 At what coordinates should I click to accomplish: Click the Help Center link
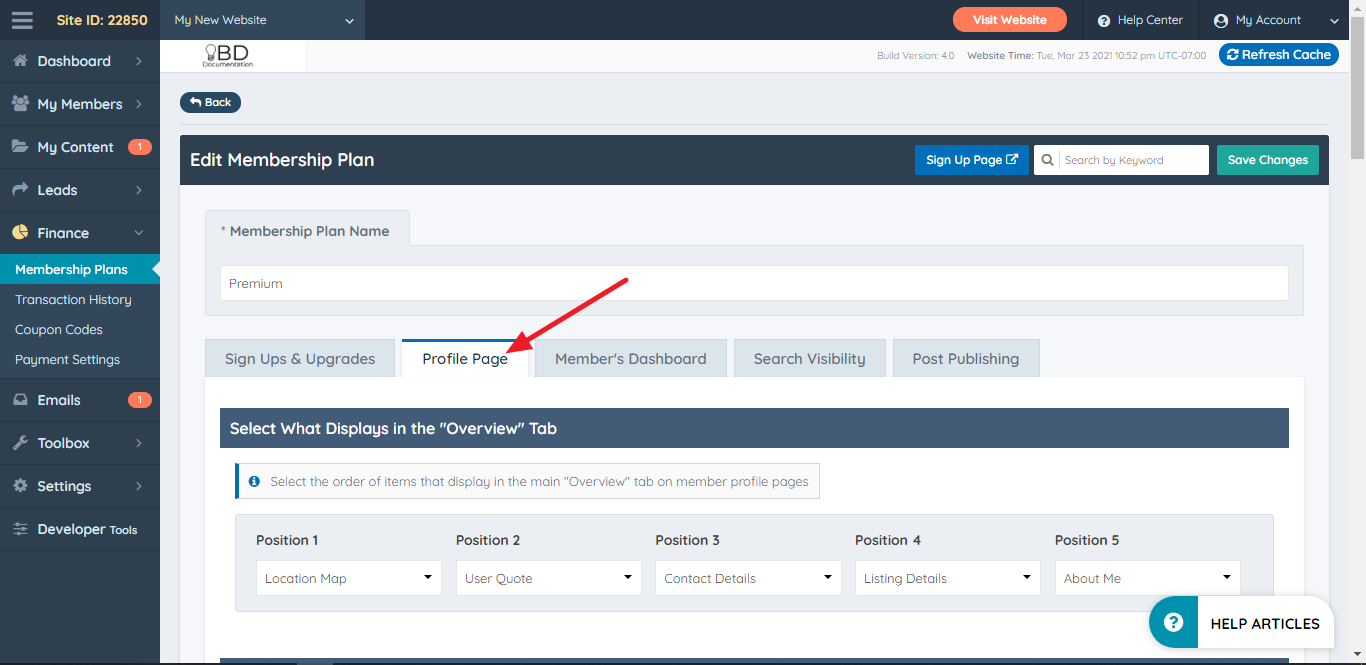tap(1140, 20)
